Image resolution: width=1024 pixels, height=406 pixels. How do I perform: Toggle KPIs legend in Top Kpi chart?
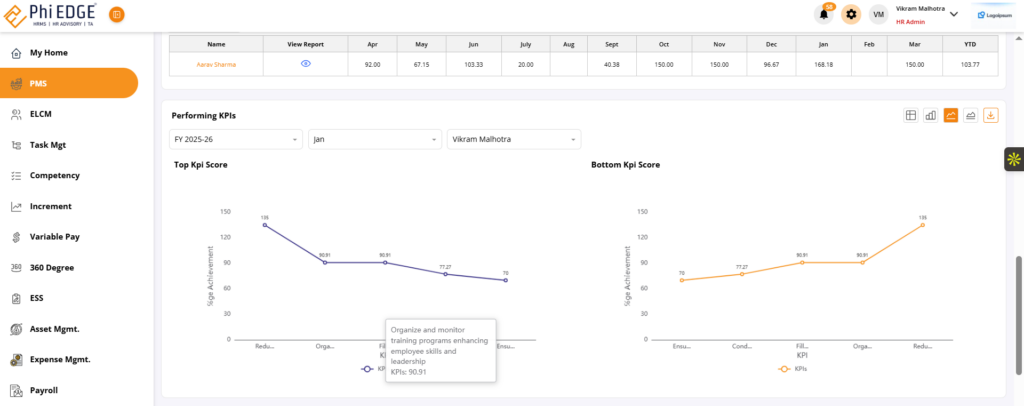tap(373, 369)
